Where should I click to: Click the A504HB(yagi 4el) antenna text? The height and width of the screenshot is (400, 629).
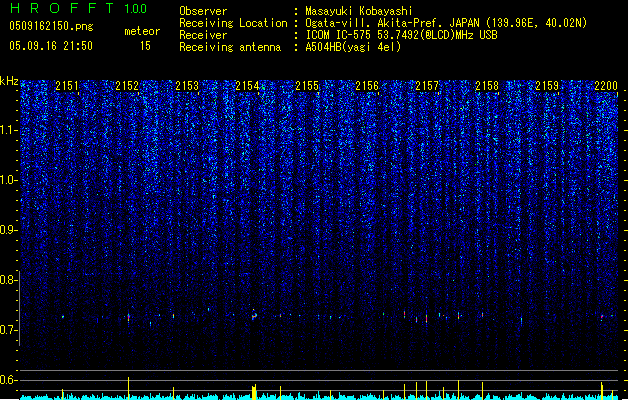[353, 47]
